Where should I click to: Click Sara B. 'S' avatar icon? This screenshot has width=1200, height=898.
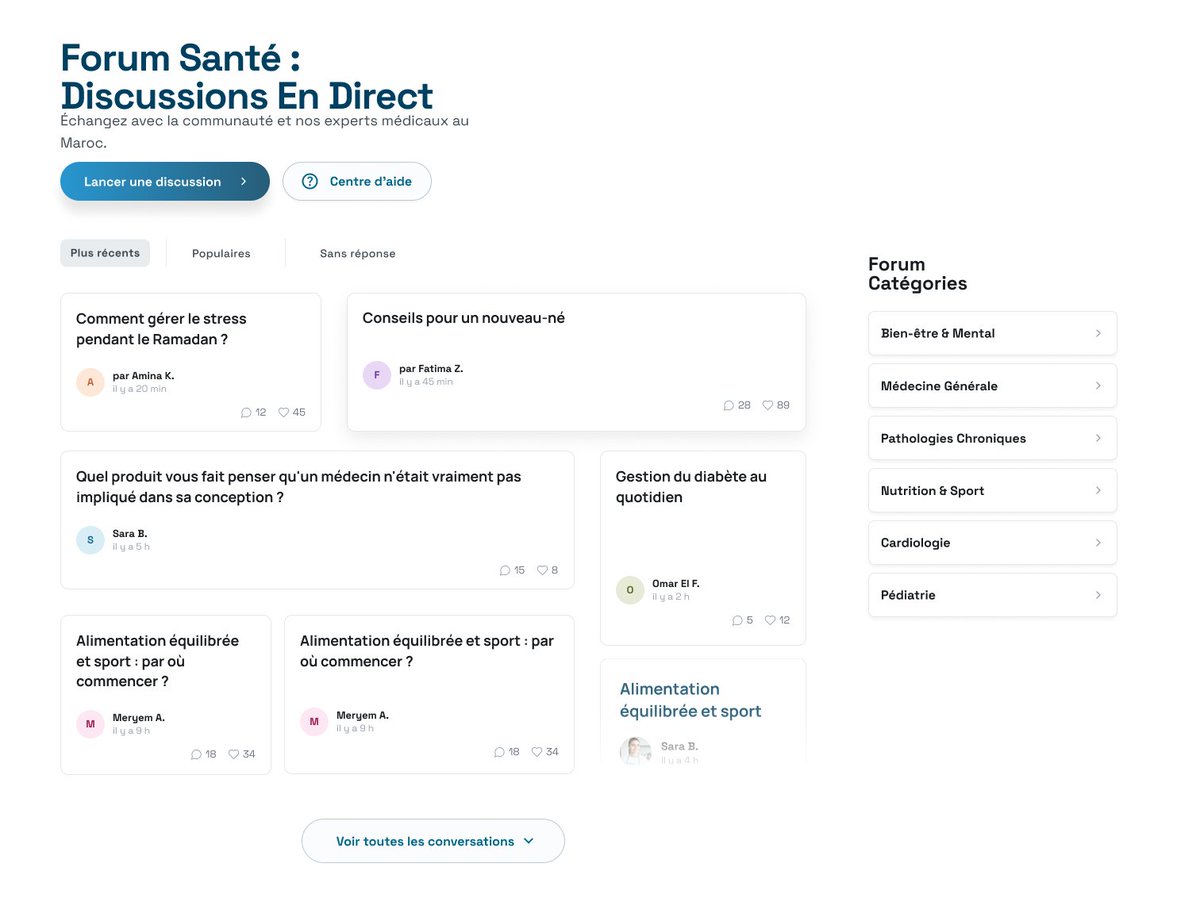tap(90, 540)
